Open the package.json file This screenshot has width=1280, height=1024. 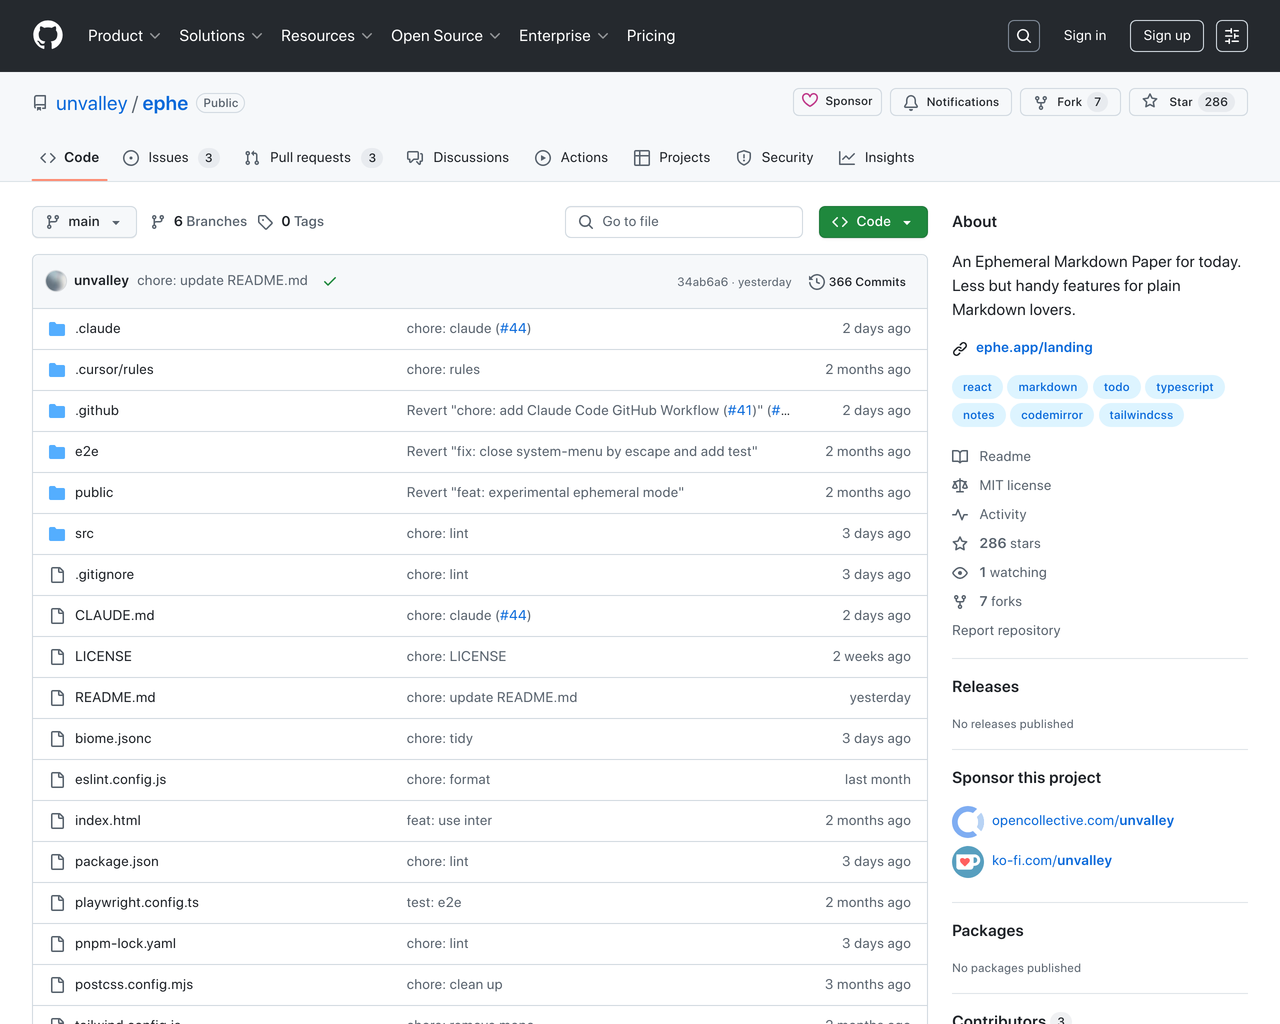pos(117,862)
